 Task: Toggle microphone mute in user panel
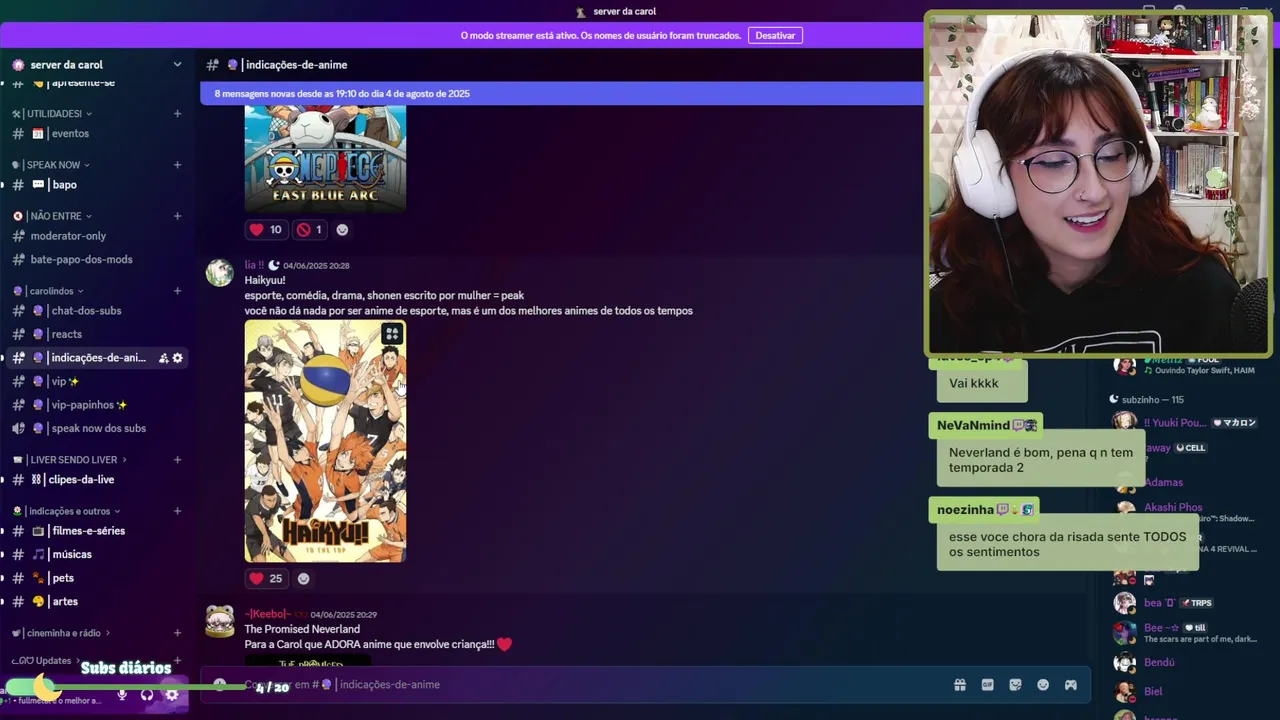122,694
